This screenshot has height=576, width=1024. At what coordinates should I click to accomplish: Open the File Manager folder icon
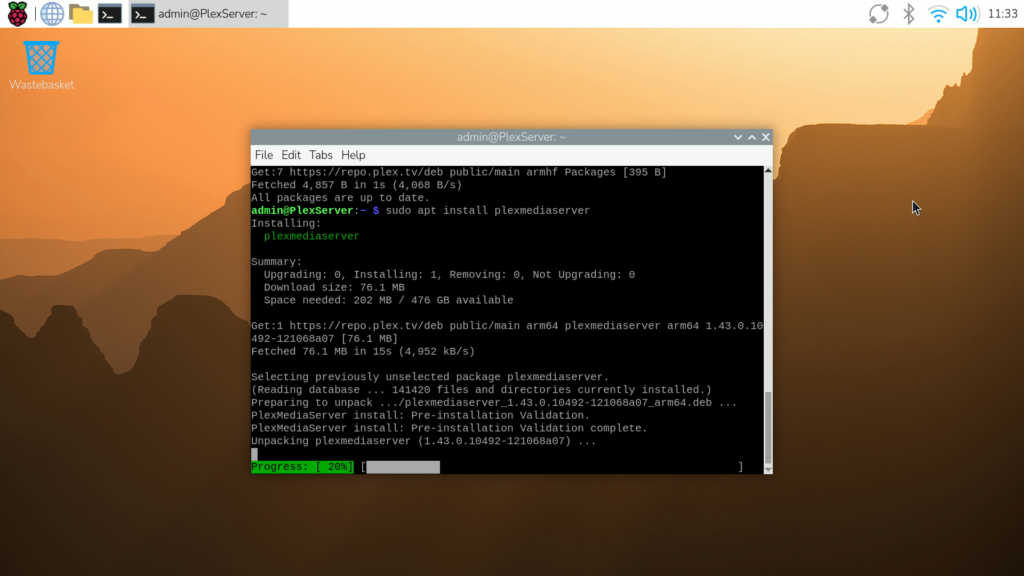(x=81, y=14)
